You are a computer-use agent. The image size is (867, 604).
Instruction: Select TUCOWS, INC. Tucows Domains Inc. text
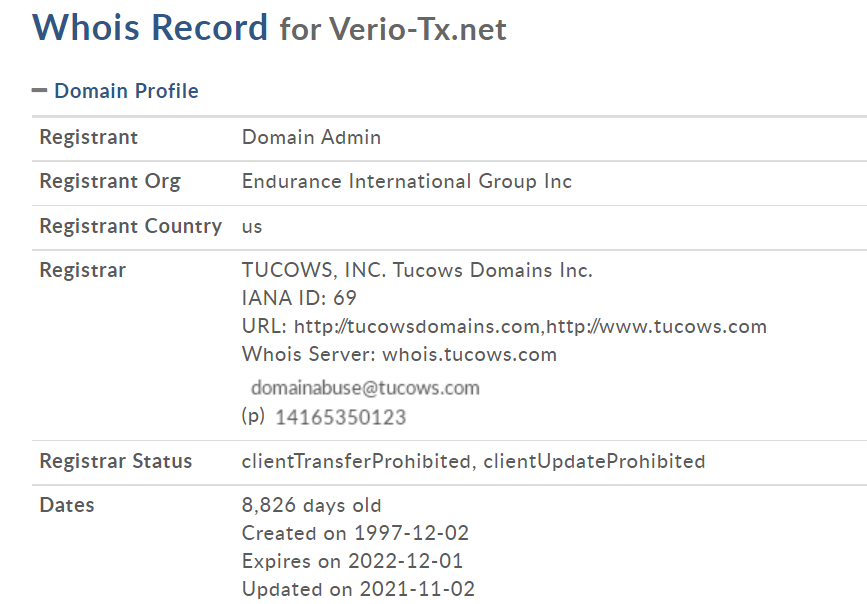(x=417, y=270)
